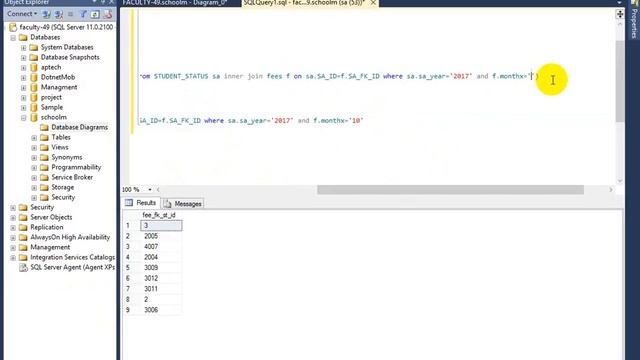Select the Programmability folder
Image resolution: width=640 pixels, height=360 pixels.
point(76,167)
